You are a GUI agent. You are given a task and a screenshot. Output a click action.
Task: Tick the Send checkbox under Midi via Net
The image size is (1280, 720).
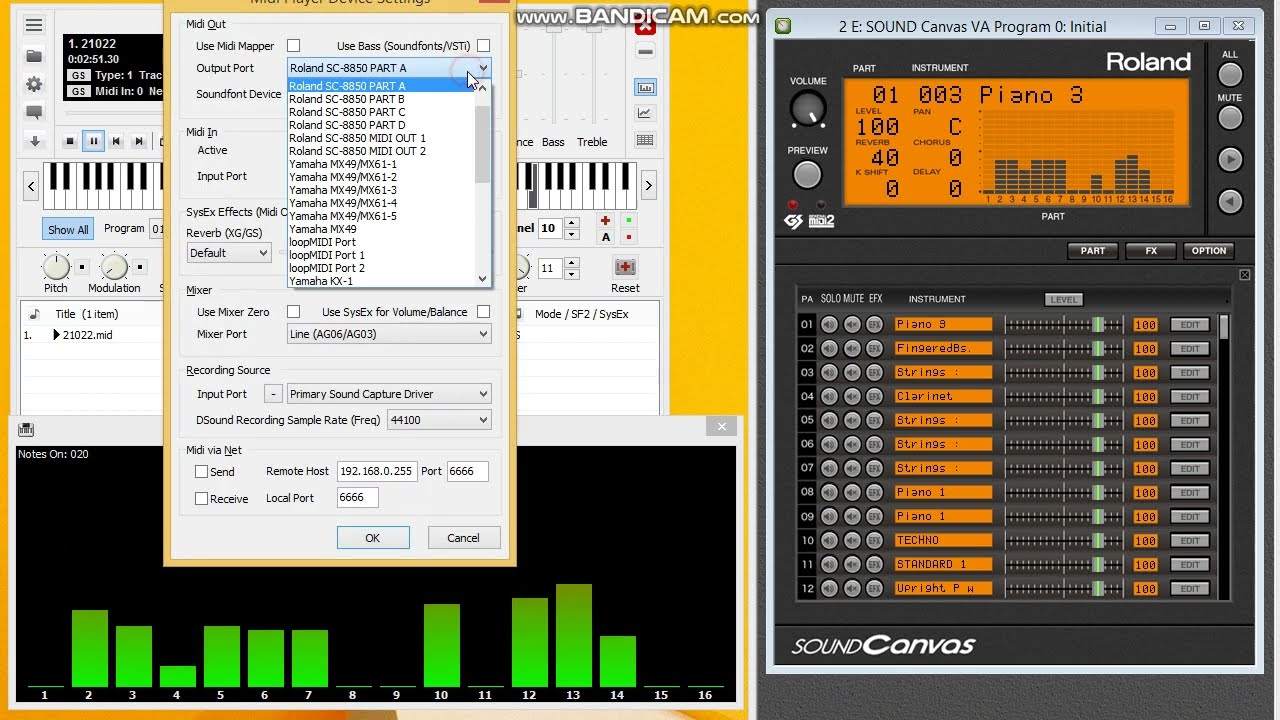[x=201, y=471]
